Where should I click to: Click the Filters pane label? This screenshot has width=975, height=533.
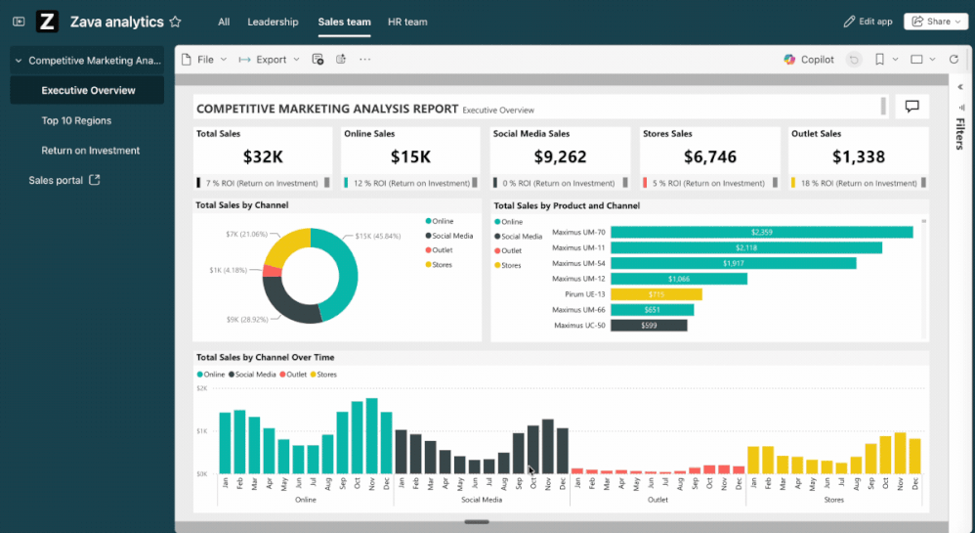click(961, 134)
